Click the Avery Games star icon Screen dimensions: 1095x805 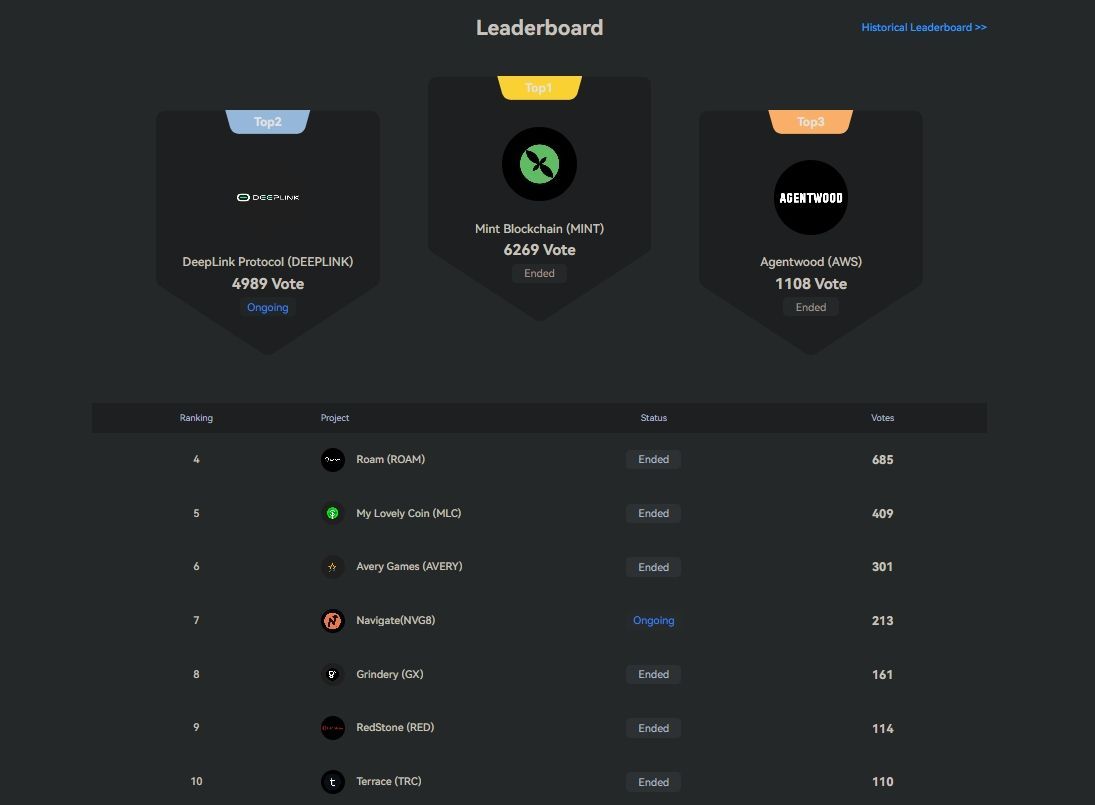pyautogui.click(x=332, y=567)
